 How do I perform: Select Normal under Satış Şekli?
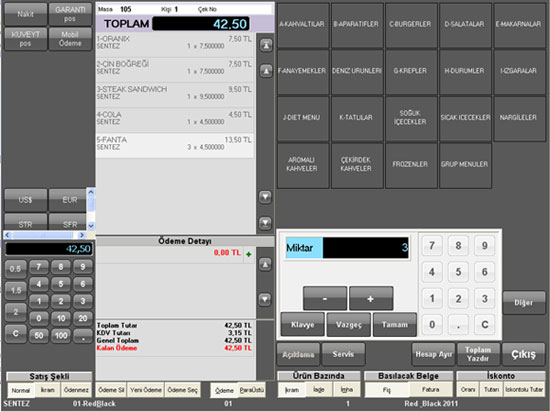point(21,390)
